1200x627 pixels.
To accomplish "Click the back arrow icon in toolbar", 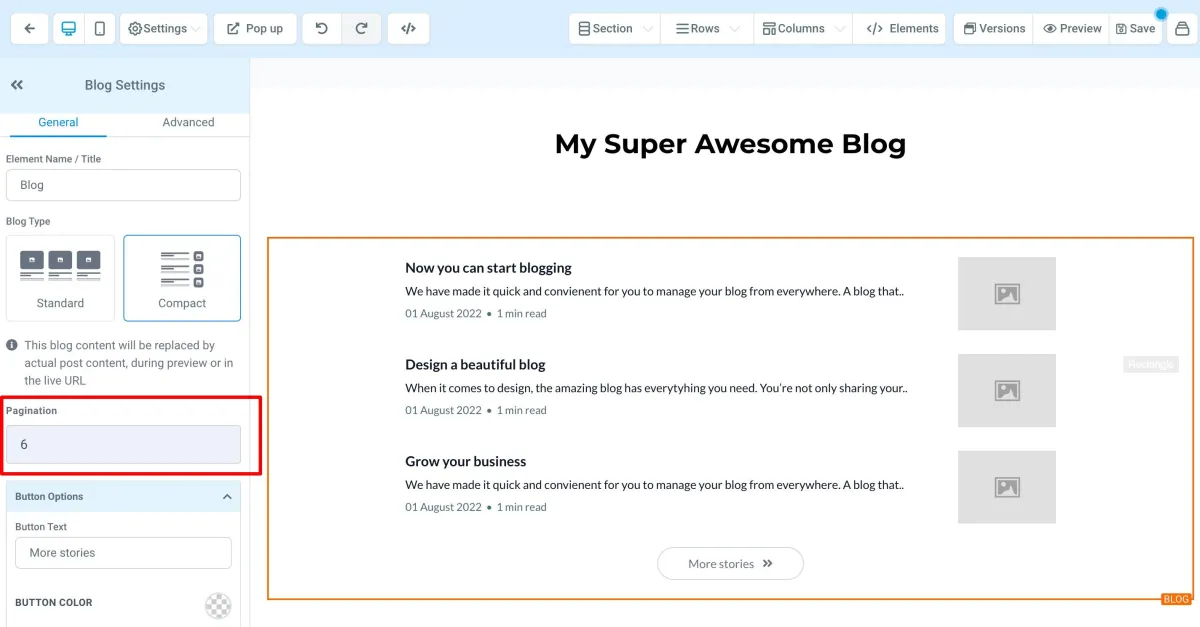I will 30,29.
